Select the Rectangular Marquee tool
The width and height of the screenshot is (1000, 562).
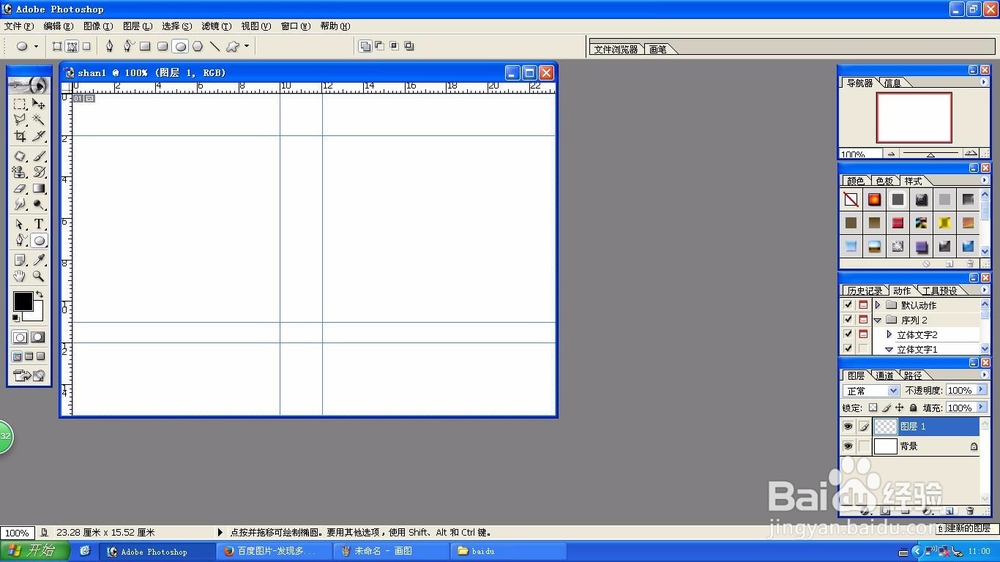point(20,104)
